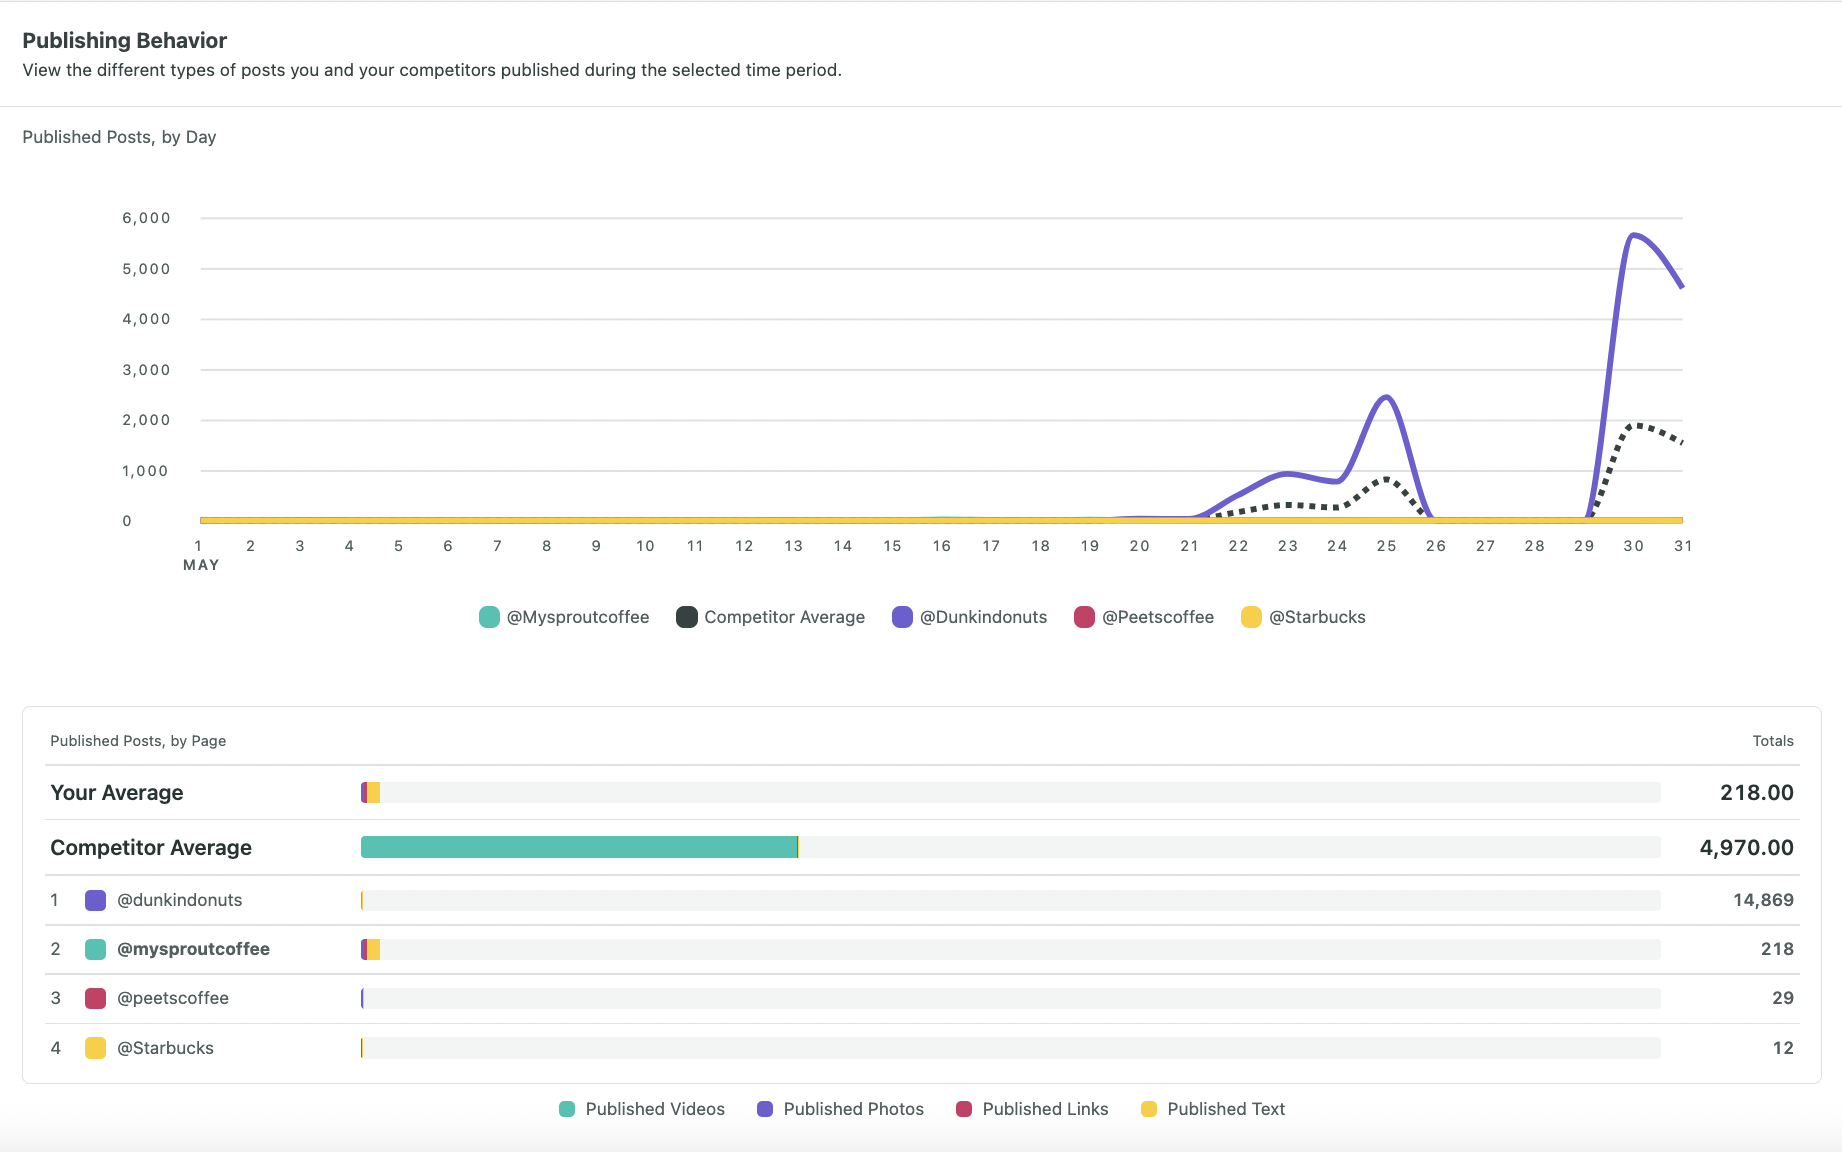This screenshot has height=1152, width=1842.
Task: Click the teal @Mysproutcoffee legend swatch
Action: coord(488,617)
